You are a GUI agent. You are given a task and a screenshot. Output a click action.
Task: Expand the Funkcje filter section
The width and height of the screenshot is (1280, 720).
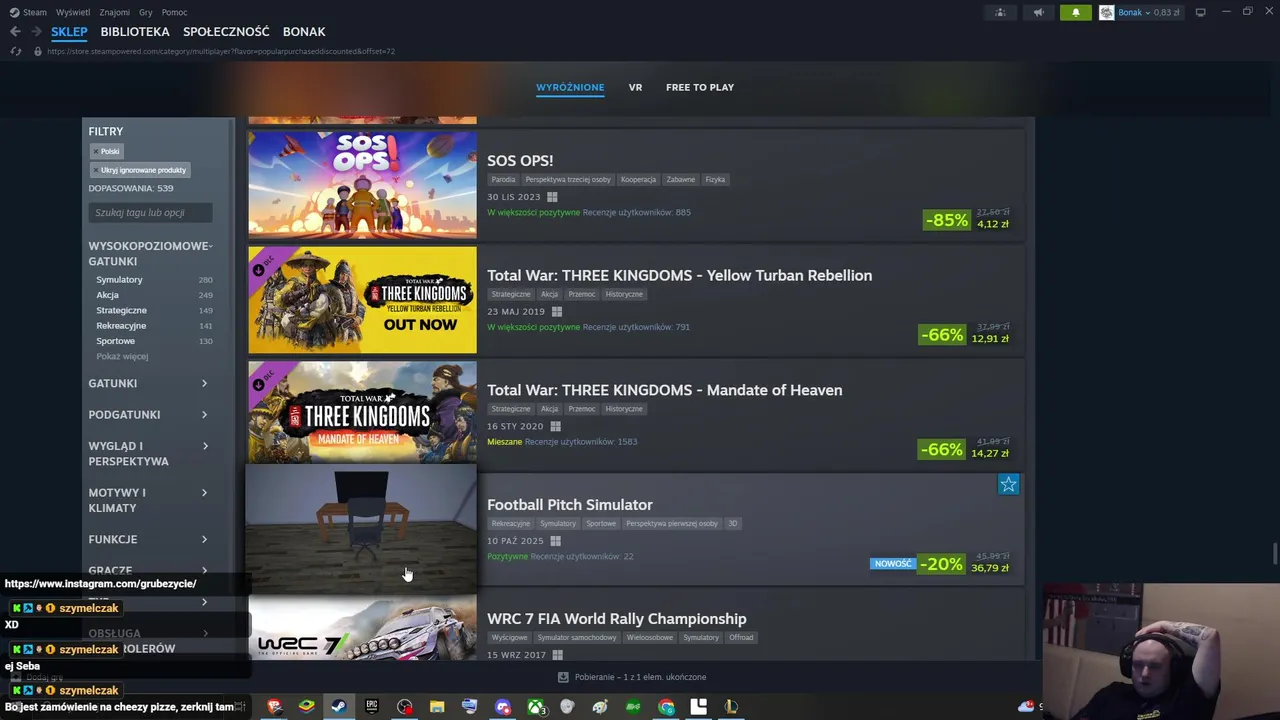coord(148,540)
